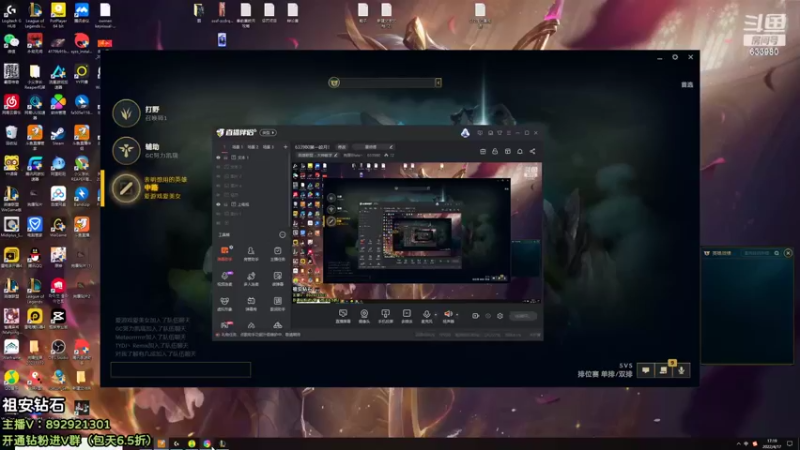Open streaming app settings gear icon
800x450 pixels.
click(500, 316)
